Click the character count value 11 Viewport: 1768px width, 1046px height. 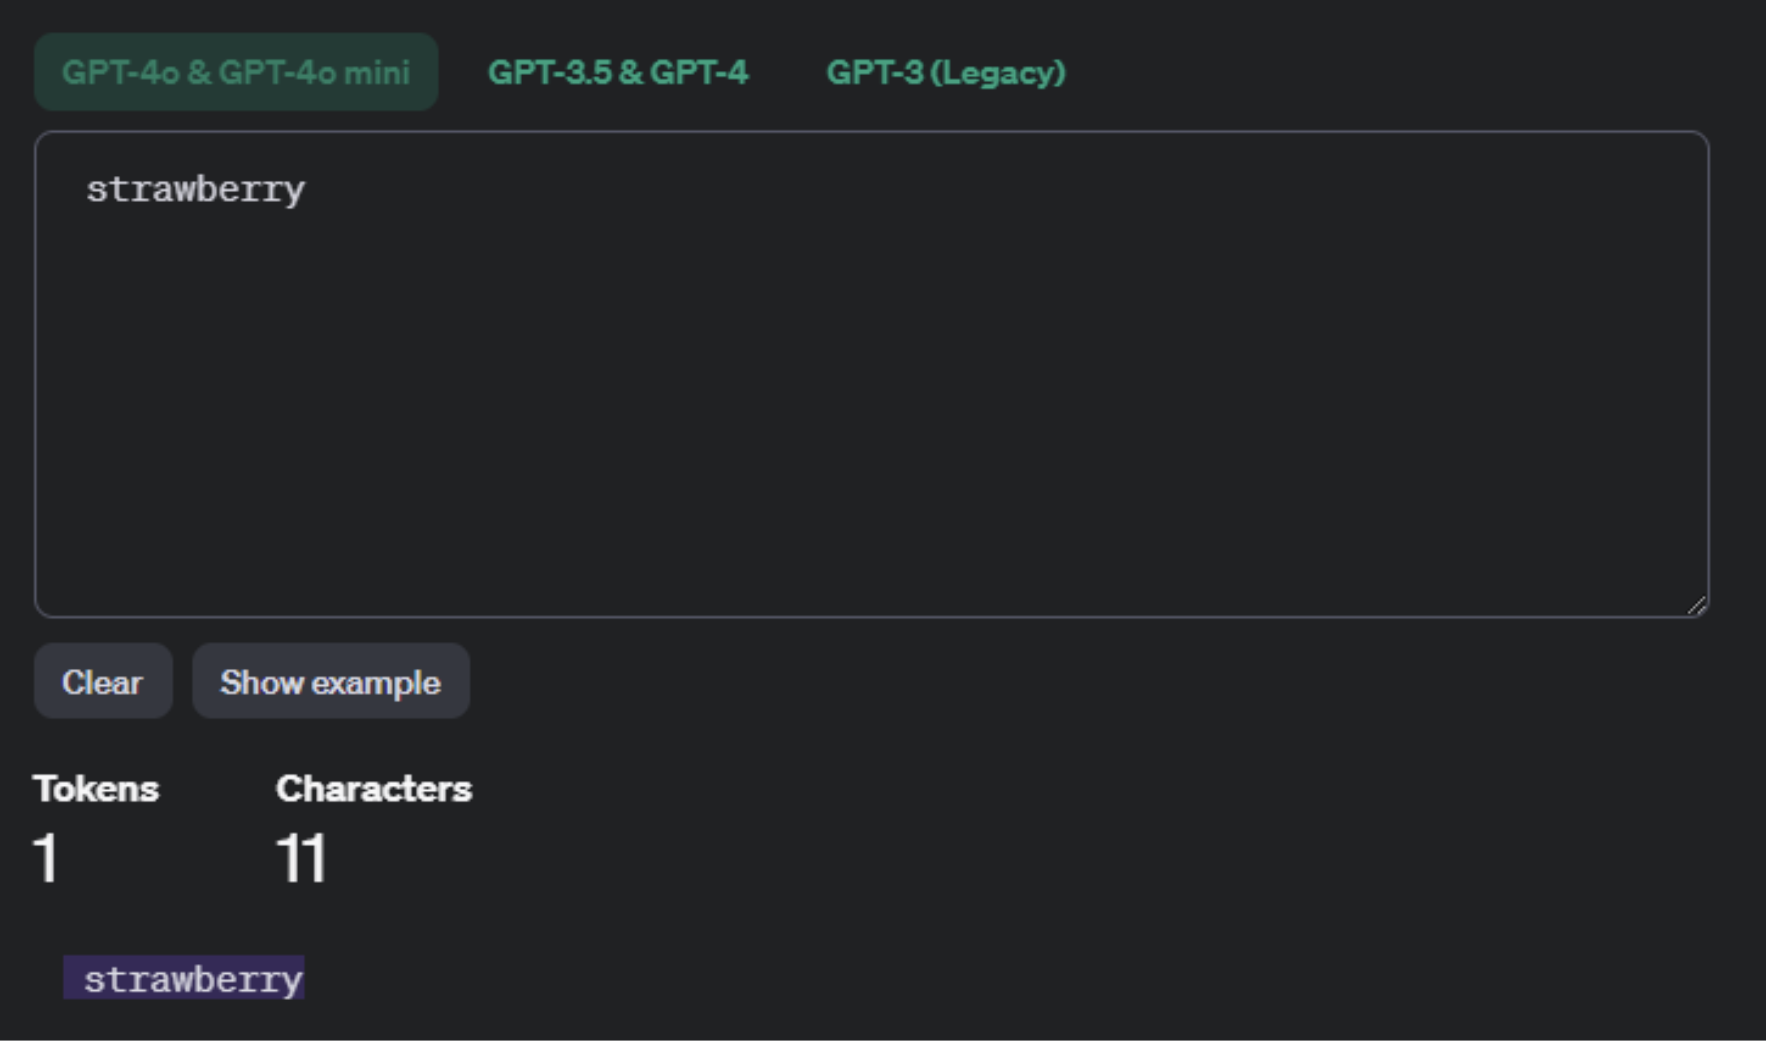click(x=301, y=858)
